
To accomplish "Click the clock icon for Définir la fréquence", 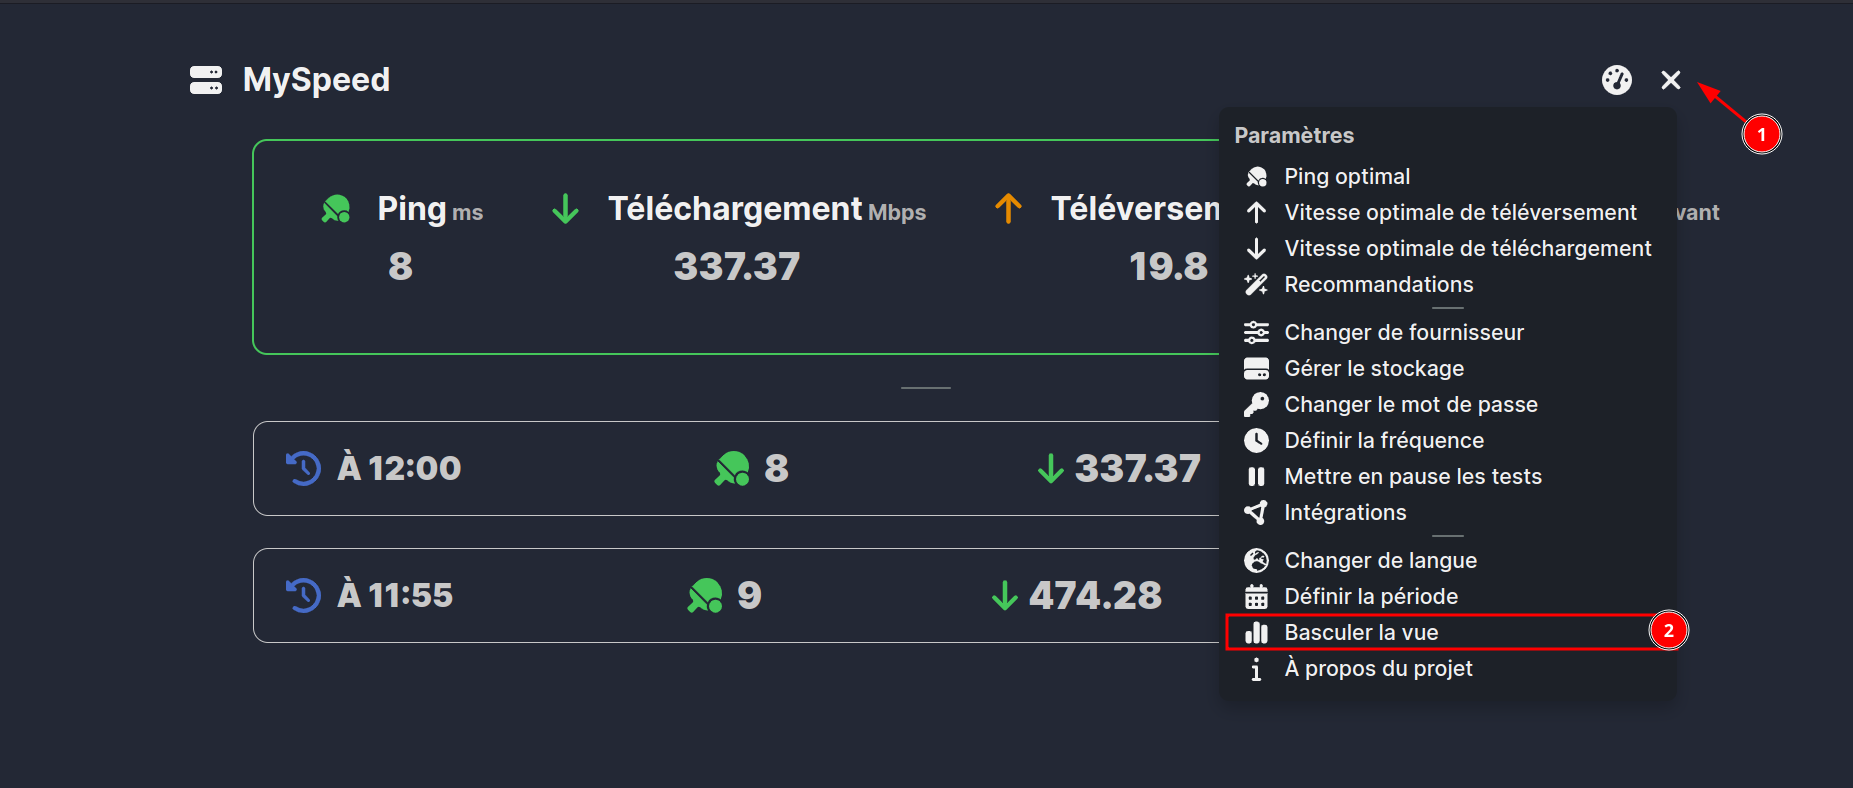I will click(x=1256, y=441).
